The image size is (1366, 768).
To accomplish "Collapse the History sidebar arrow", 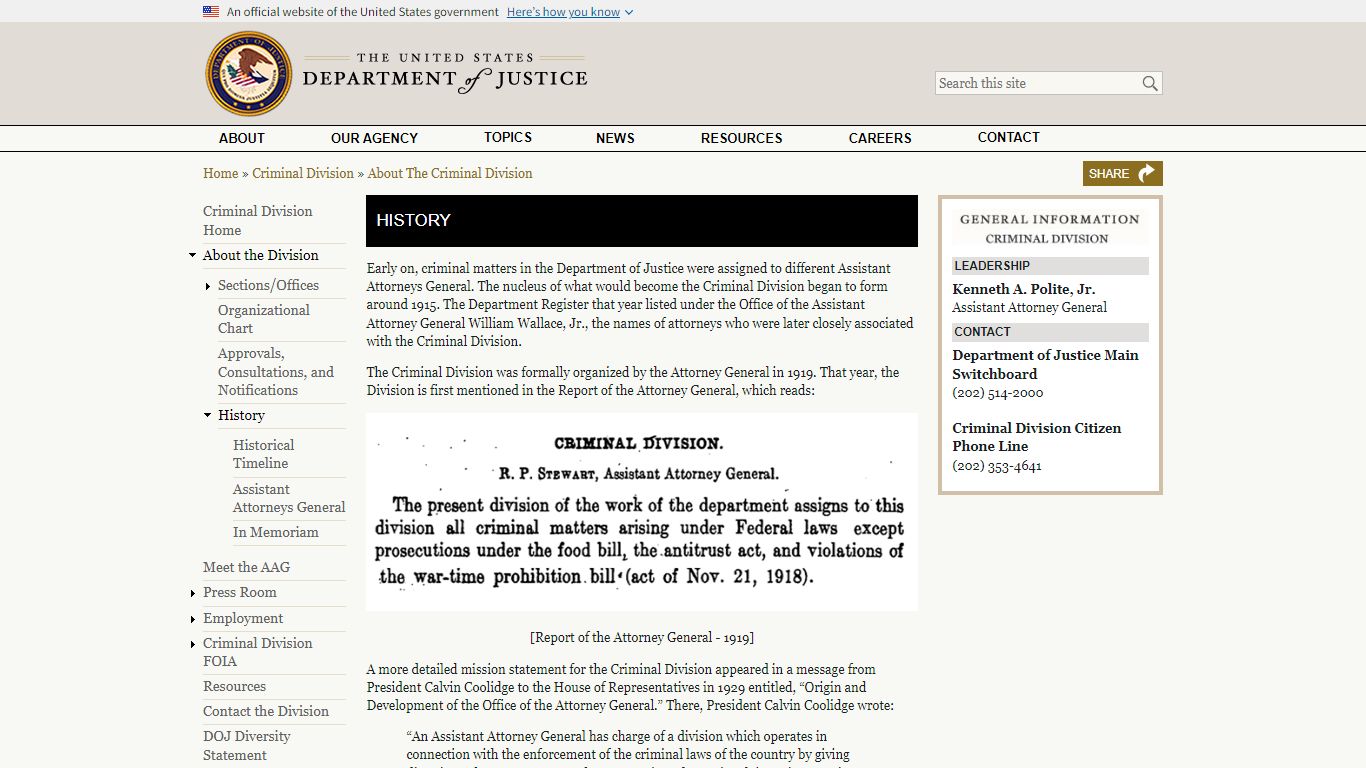I will click(208, 416).
